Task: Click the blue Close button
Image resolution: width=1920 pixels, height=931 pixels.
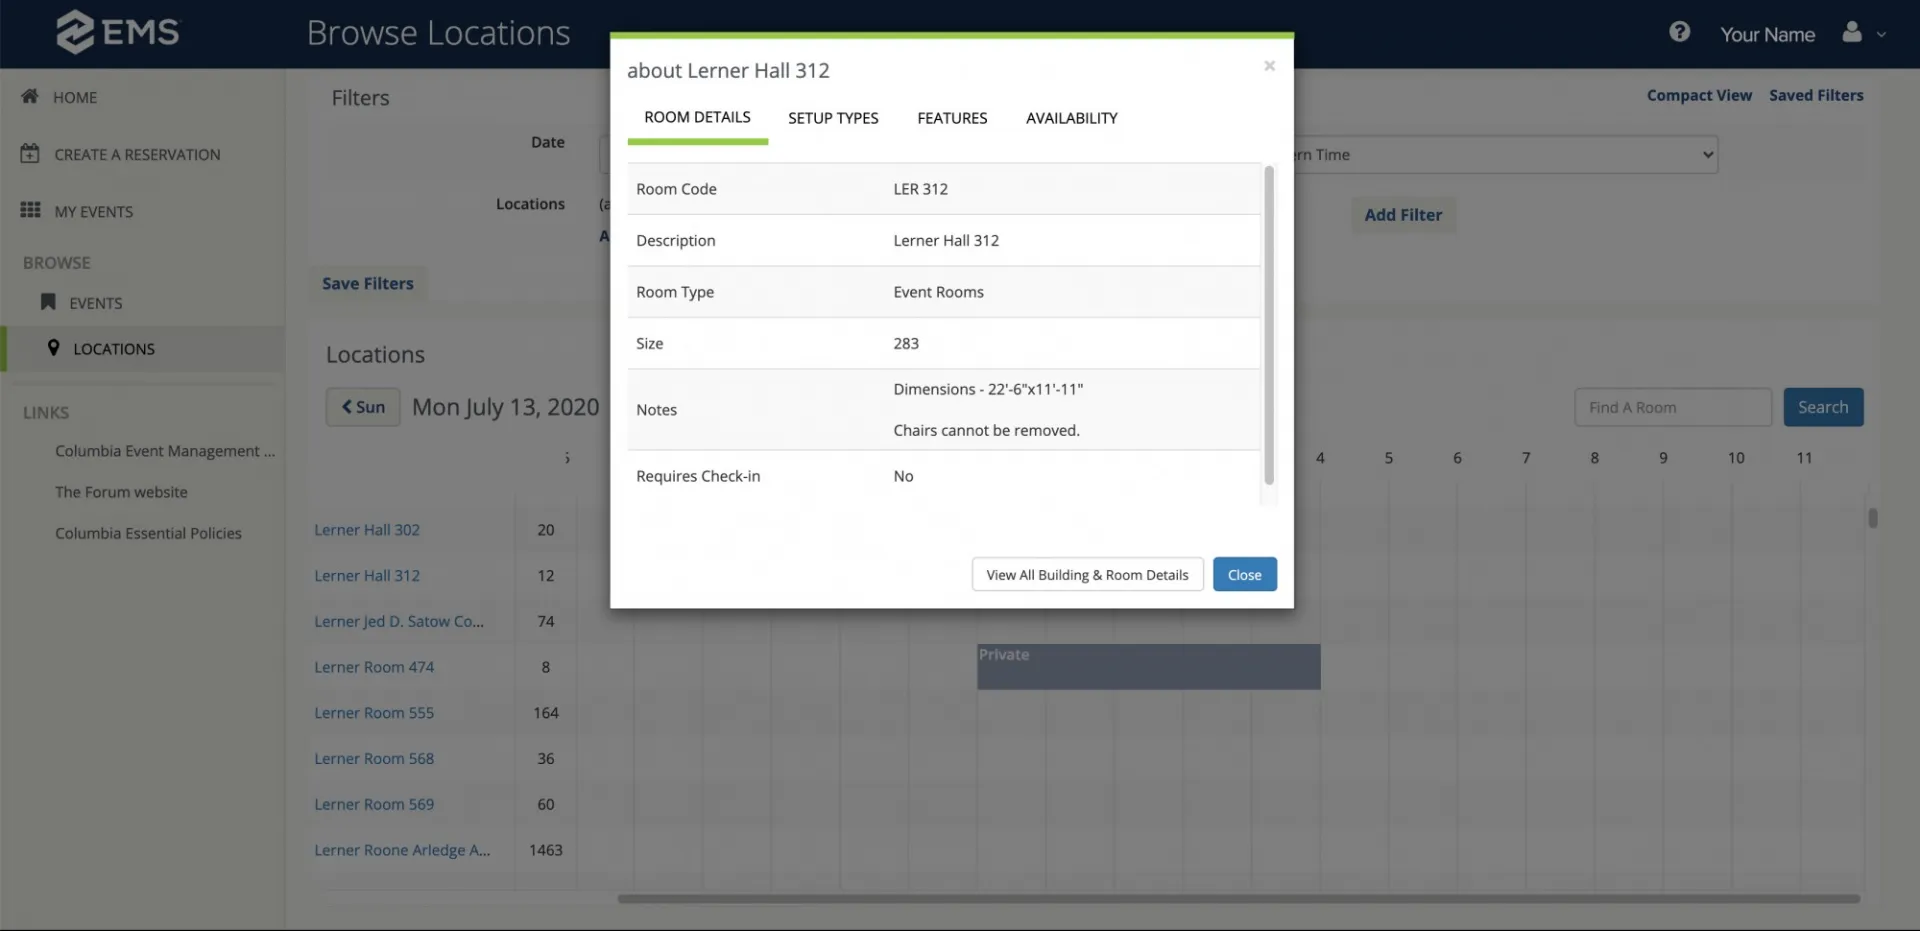Action: tap(1244, 574)
